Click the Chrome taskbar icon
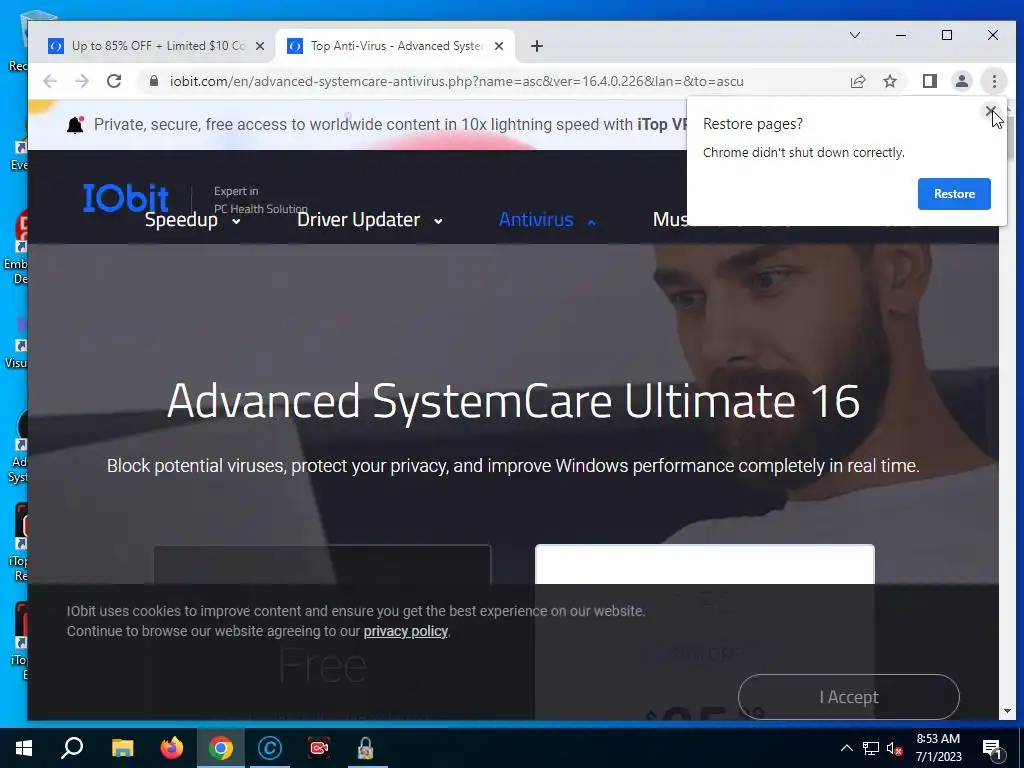1024x768 pixels. tap(221, 748)
